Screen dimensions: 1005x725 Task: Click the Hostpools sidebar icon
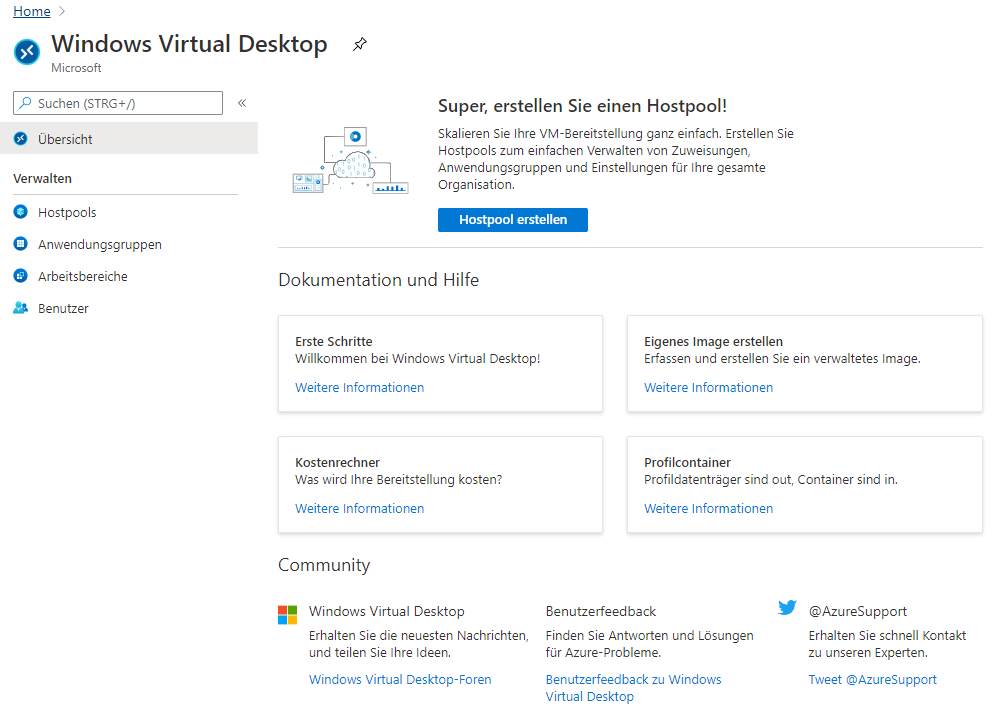point(21,212)
